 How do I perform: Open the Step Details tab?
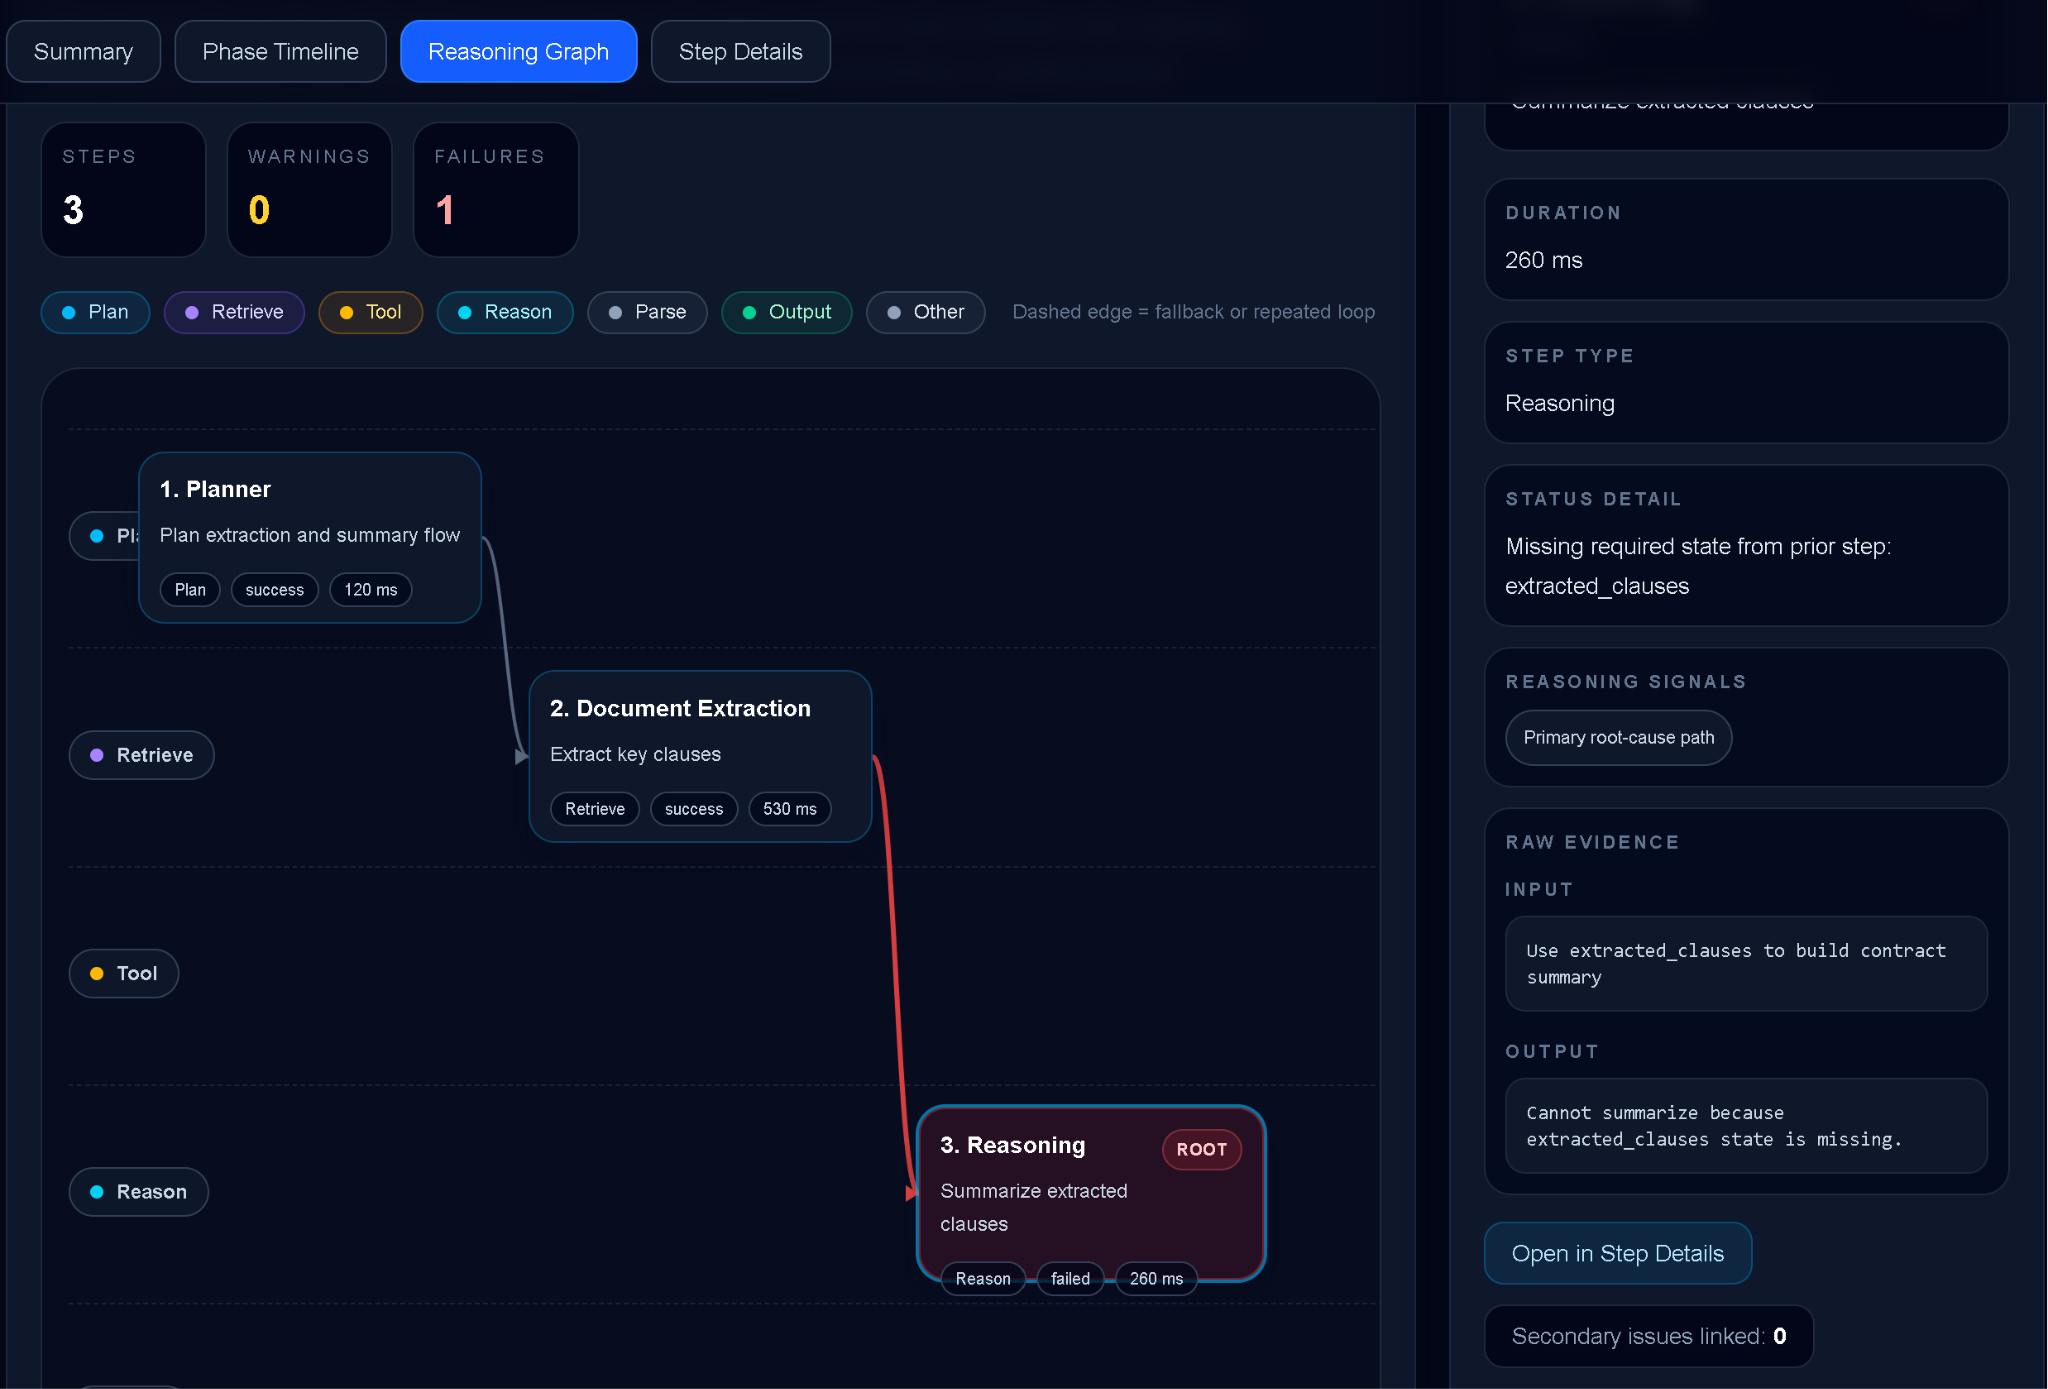pos(740,52)
